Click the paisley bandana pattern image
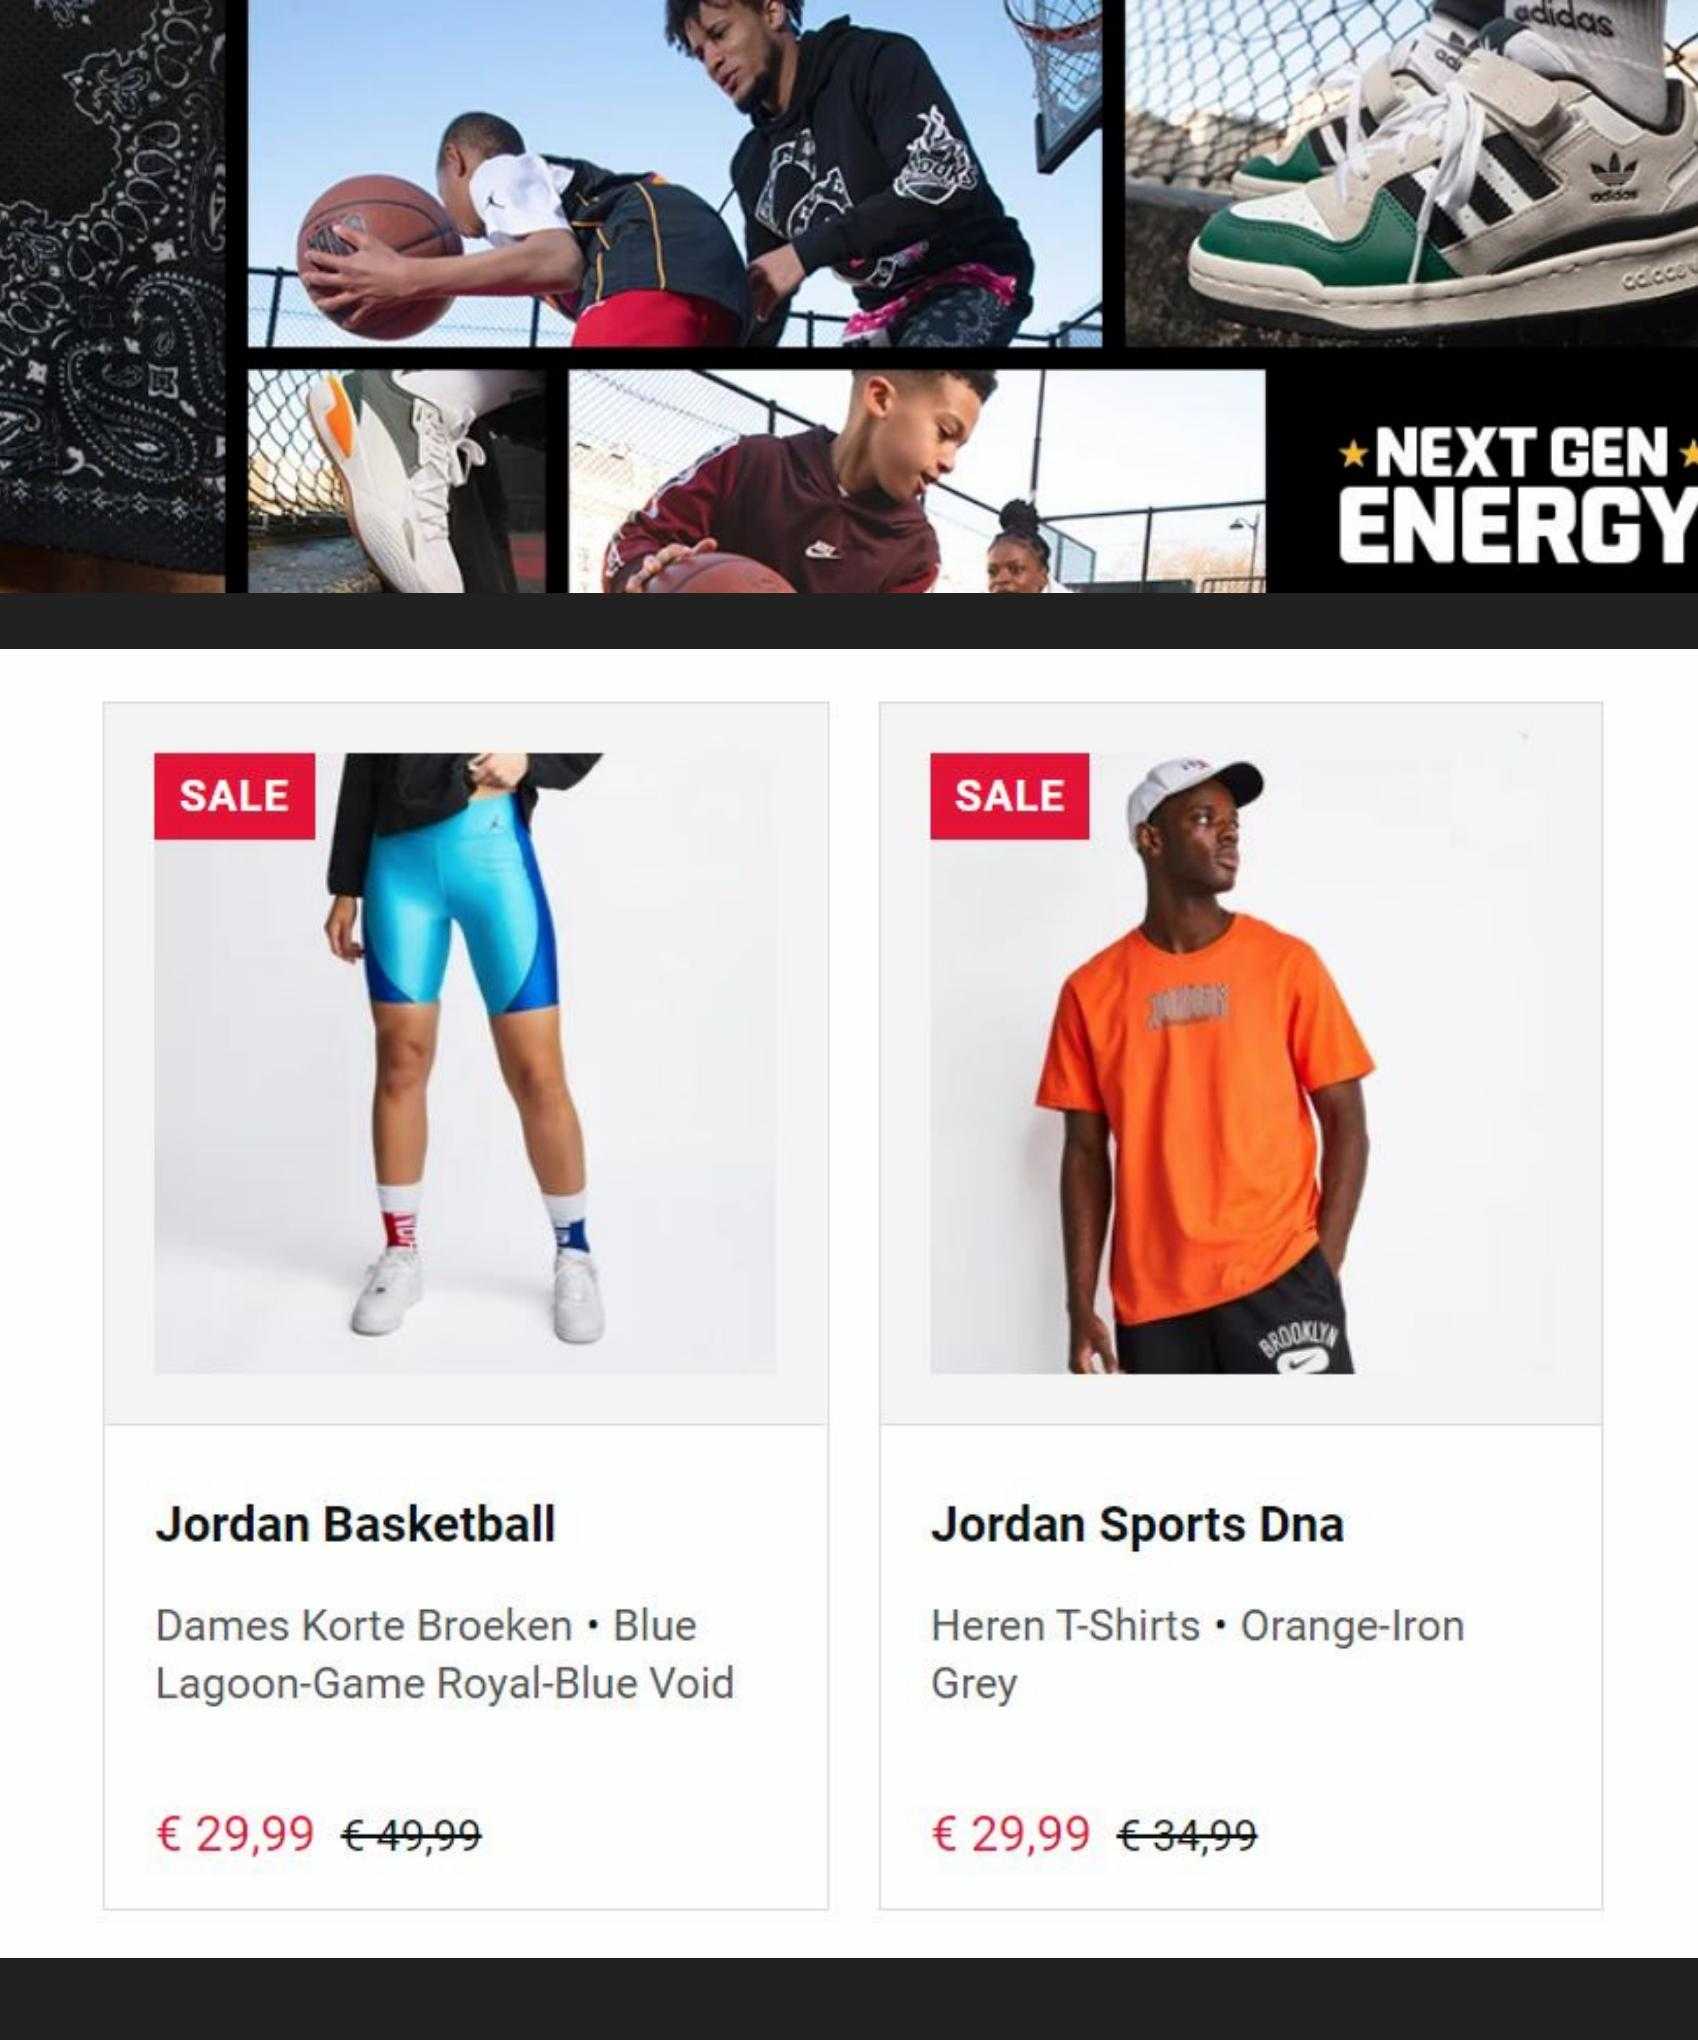Screen dimensions: 1698x2040 [112, 296]
